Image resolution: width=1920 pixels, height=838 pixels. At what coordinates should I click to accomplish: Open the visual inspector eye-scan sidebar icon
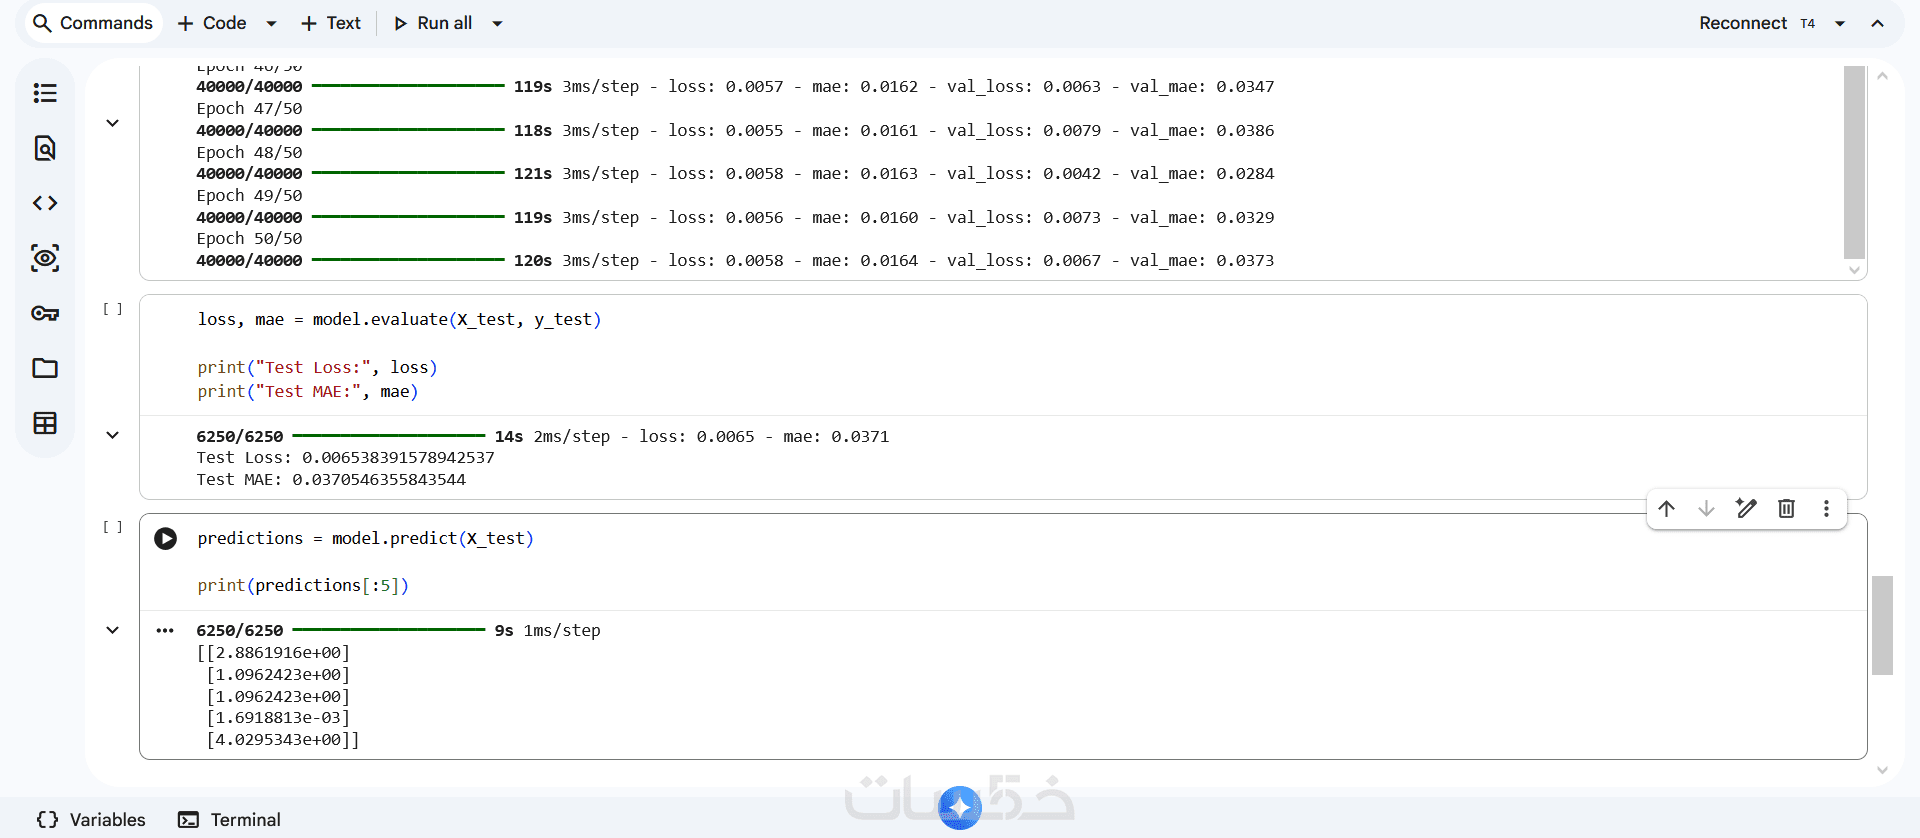pyautogui.click(x=45, y=258)
